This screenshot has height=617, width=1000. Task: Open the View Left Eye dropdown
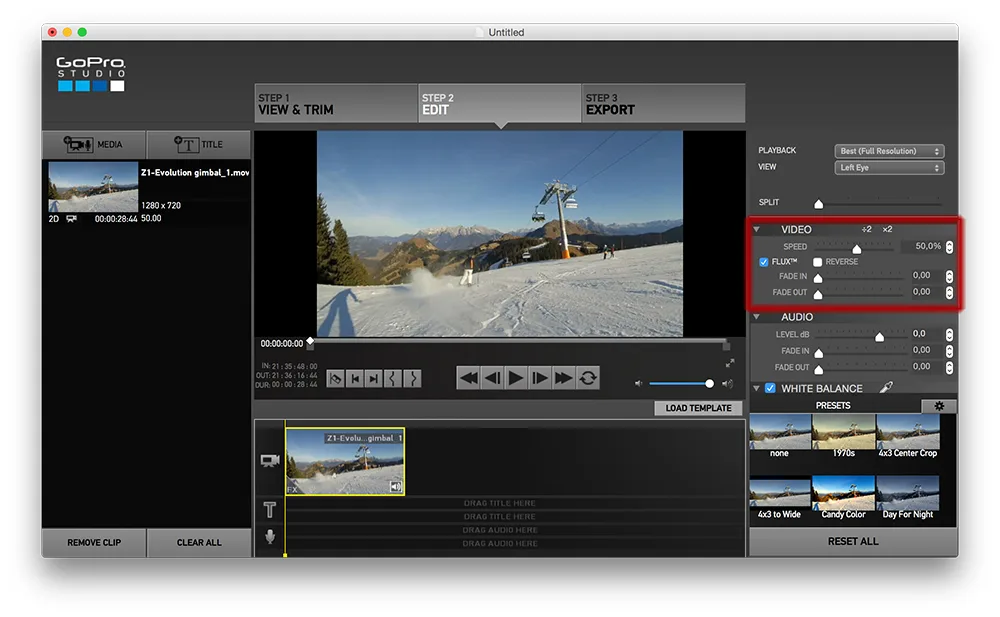pyautogui.click(x=889, y=168)
